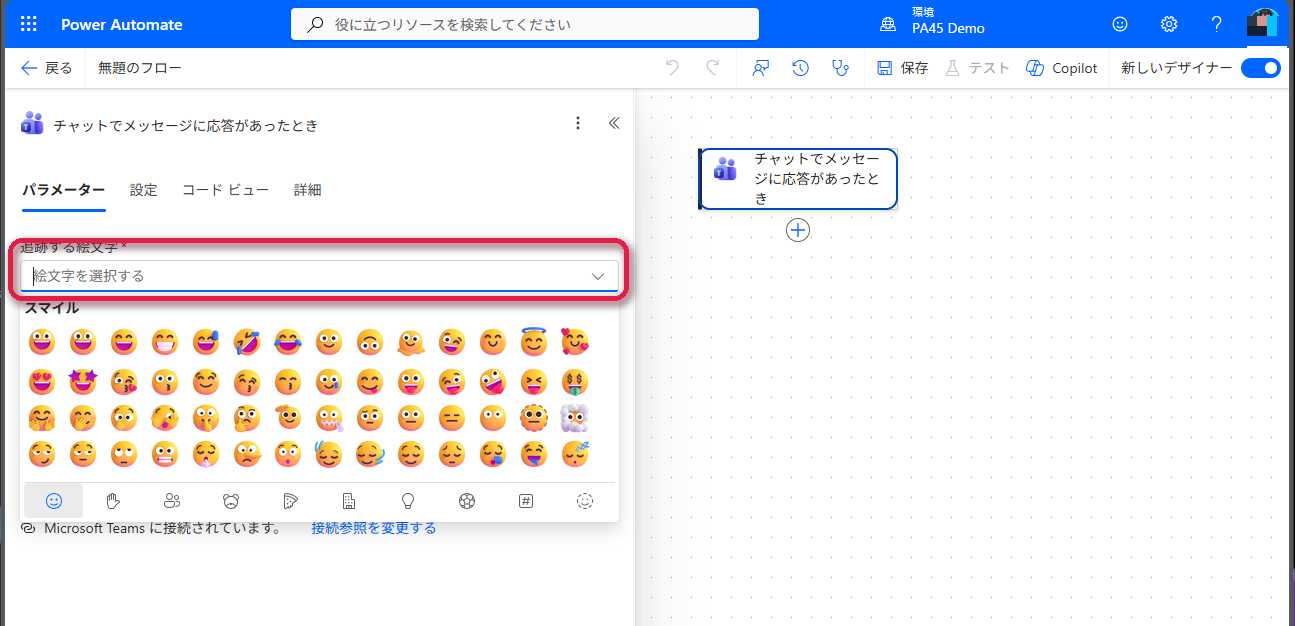The width and height of the screenshot is (1295, 626).
Task: Show the animals emoji category
Action: (x=231, y=500)
